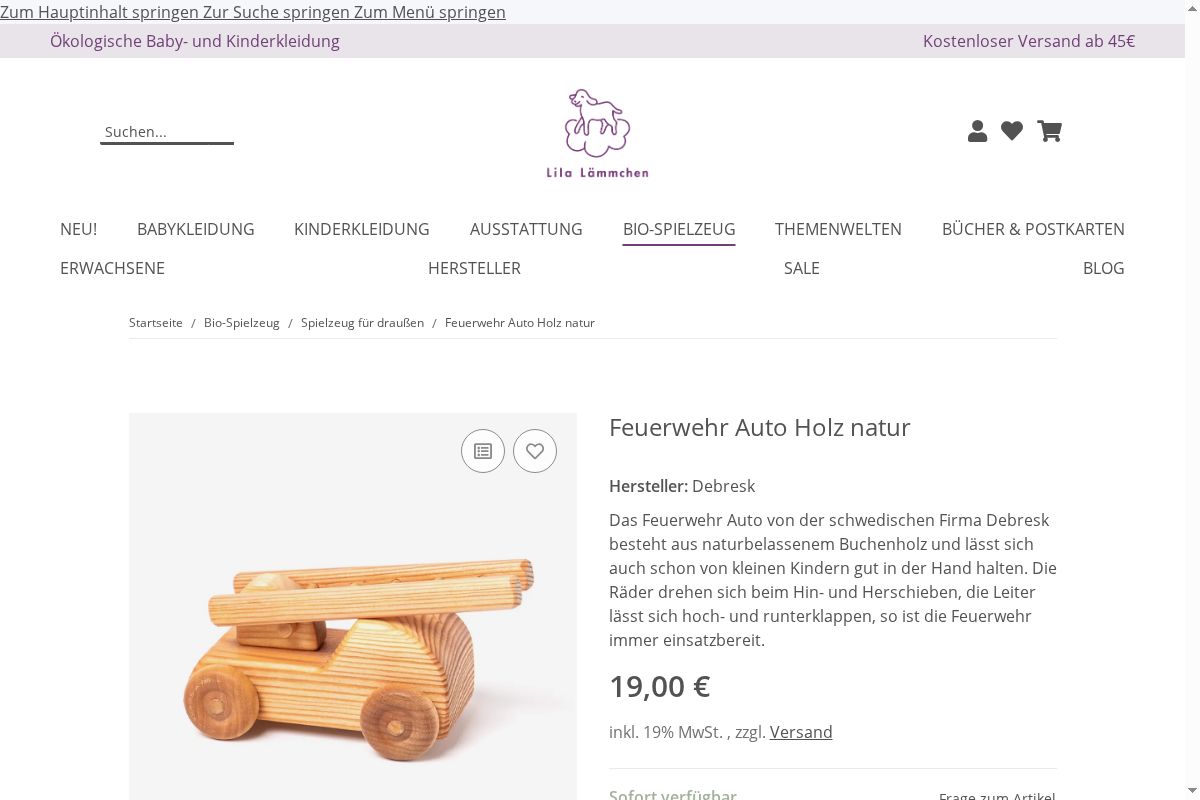Image resolution: width=1200 pixels, height=800 pixels.
Task: Focus the Suchen search field
Action: coord(167,132)
